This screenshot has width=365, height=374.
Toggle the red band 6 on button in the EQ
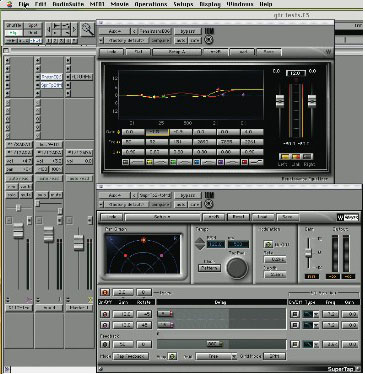click(x=244, y=162)
